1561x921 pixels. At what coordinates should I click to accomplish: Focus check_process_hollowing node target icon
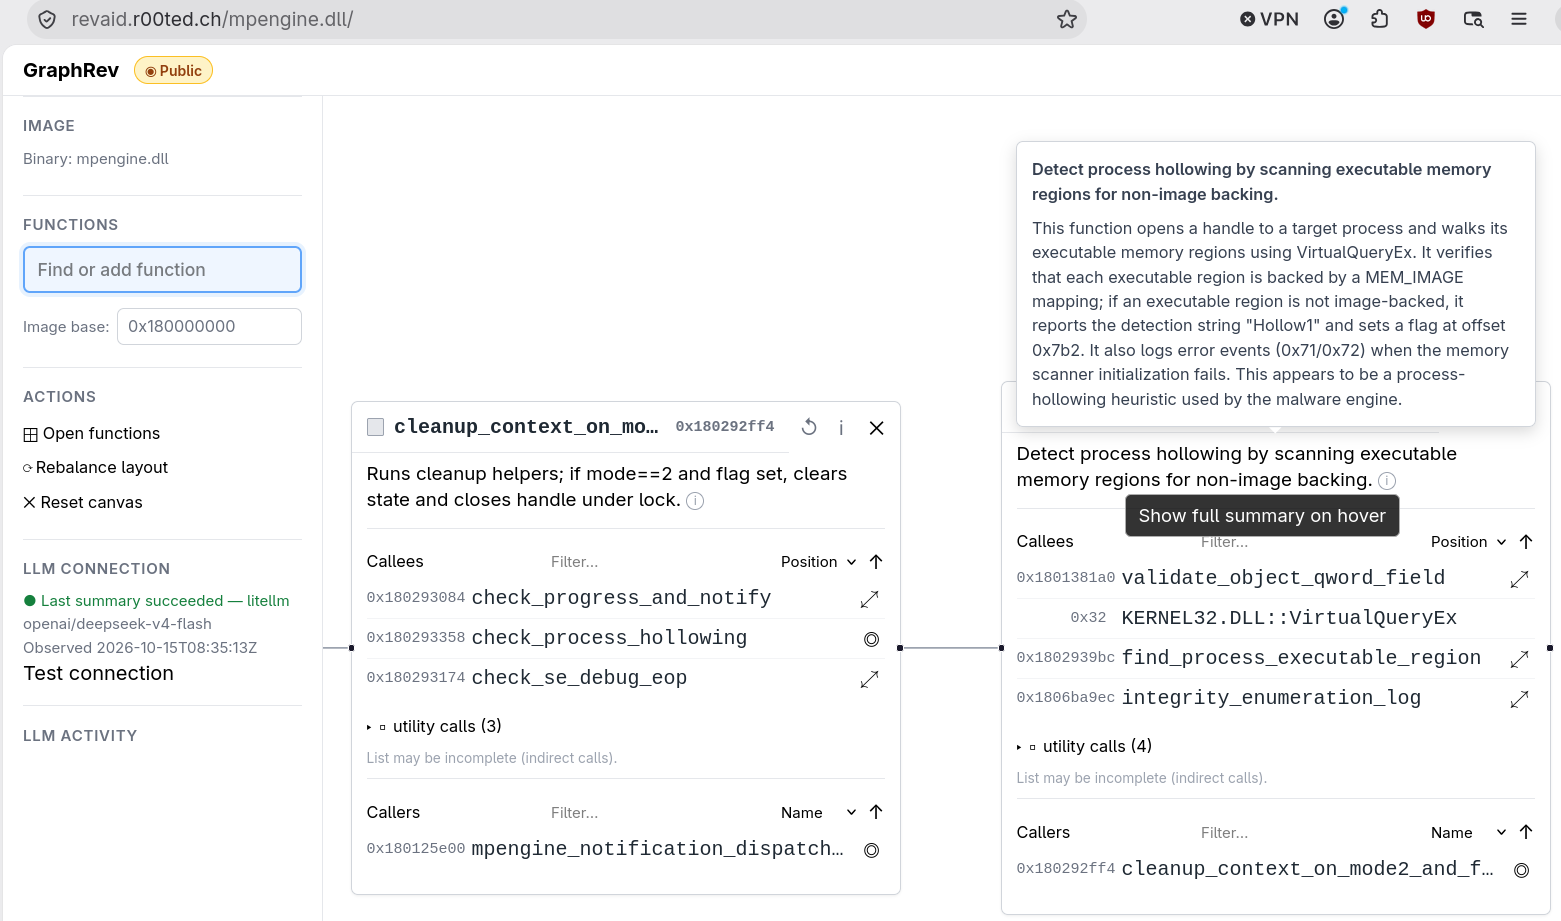(871, 639)
